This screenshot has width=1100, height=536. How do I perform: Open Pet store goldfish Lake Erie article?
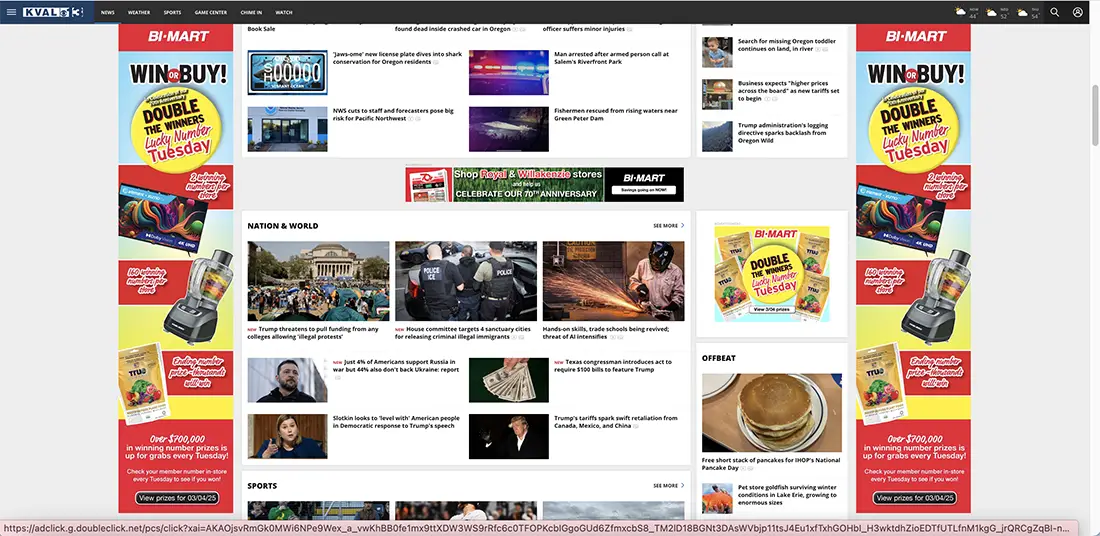[x=787, y=495]
